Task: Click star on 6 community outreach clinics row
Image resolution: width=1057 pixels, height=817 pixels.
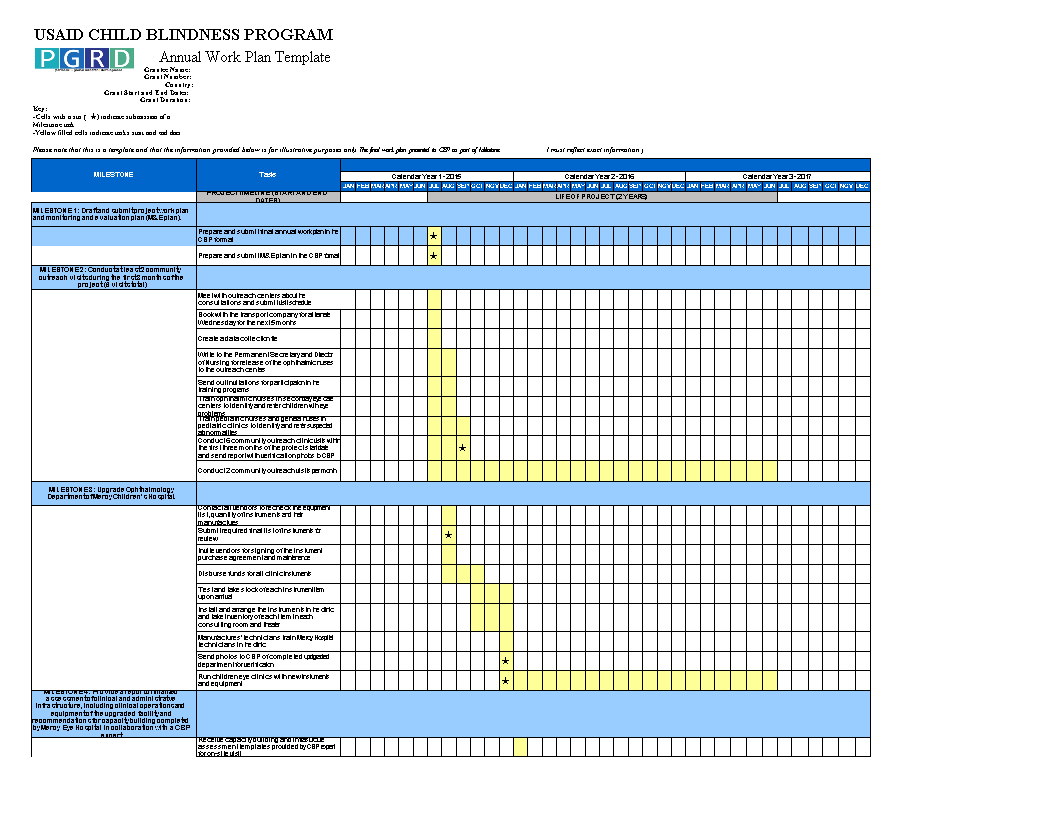Action: coord(463,448)
